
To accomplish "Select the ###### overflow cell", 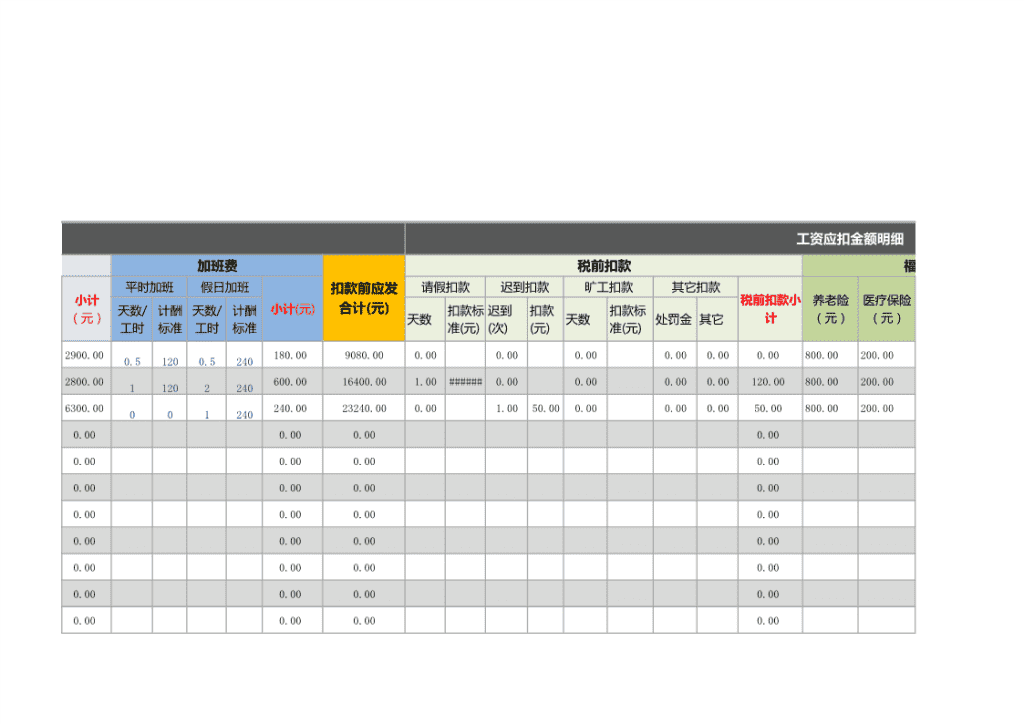I will (x=466, y=382).
